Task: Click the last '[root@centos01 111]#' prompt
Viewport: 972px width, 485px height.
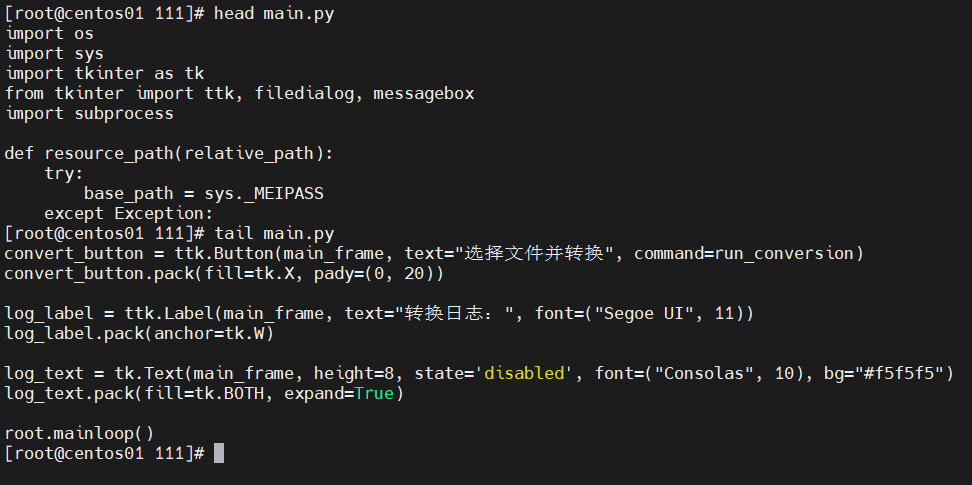Action: 104,453
